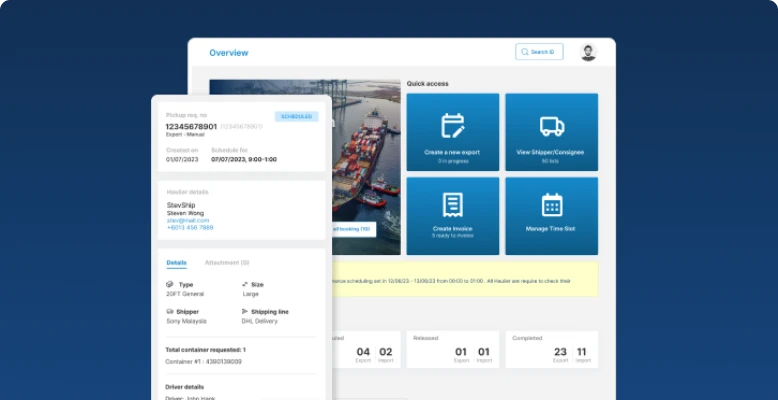Click the Quick access heading
This screenshot has width=778, height=400.
[428, 83]
